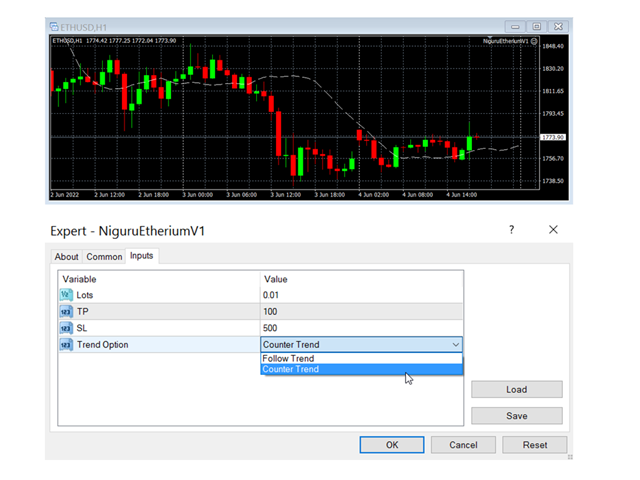Click the Reset button
Screen dimensions: 640x480
535,445
